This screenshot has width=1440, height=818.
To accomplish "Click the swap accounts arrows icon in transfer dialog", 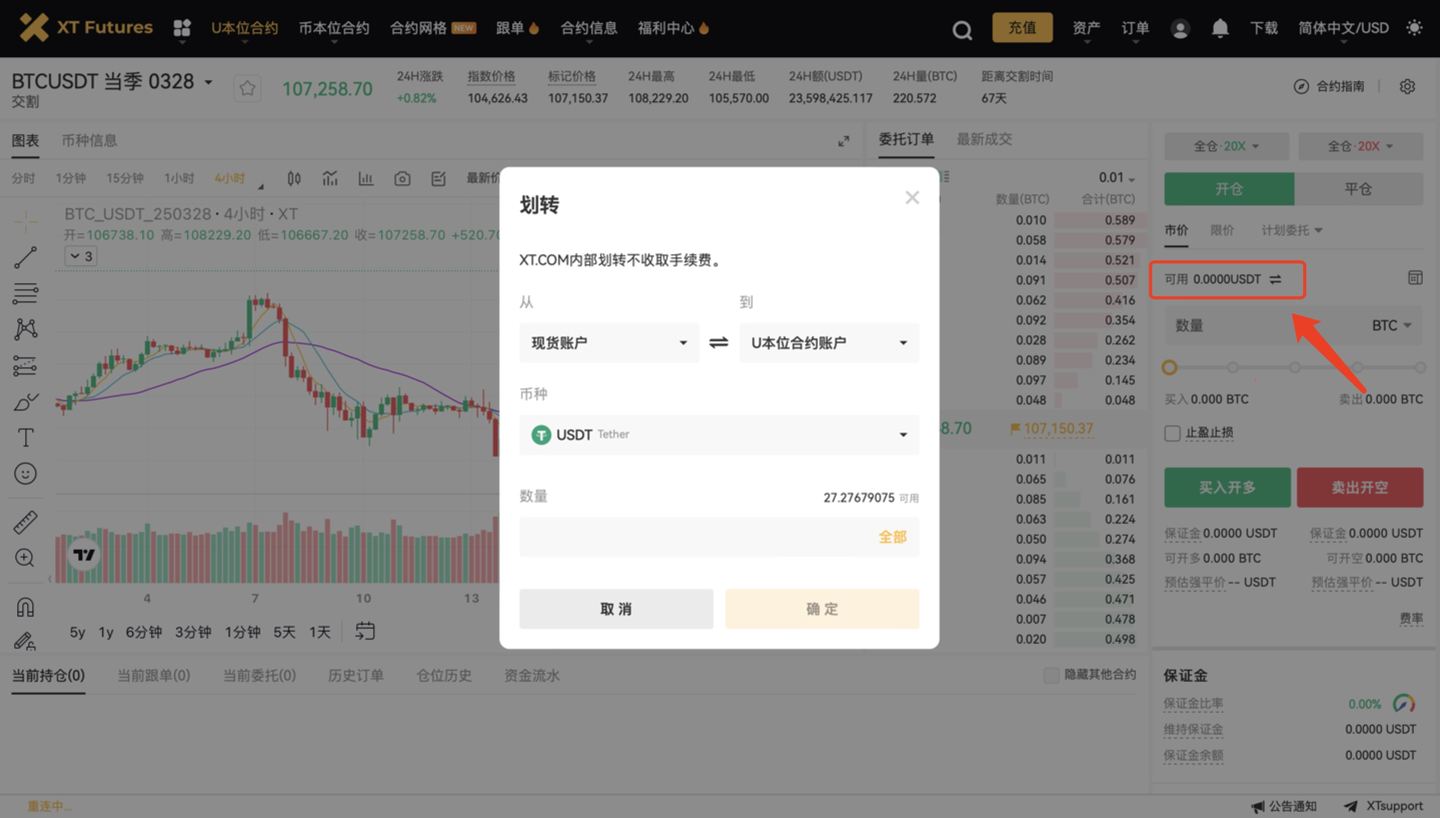I will 718,343.
